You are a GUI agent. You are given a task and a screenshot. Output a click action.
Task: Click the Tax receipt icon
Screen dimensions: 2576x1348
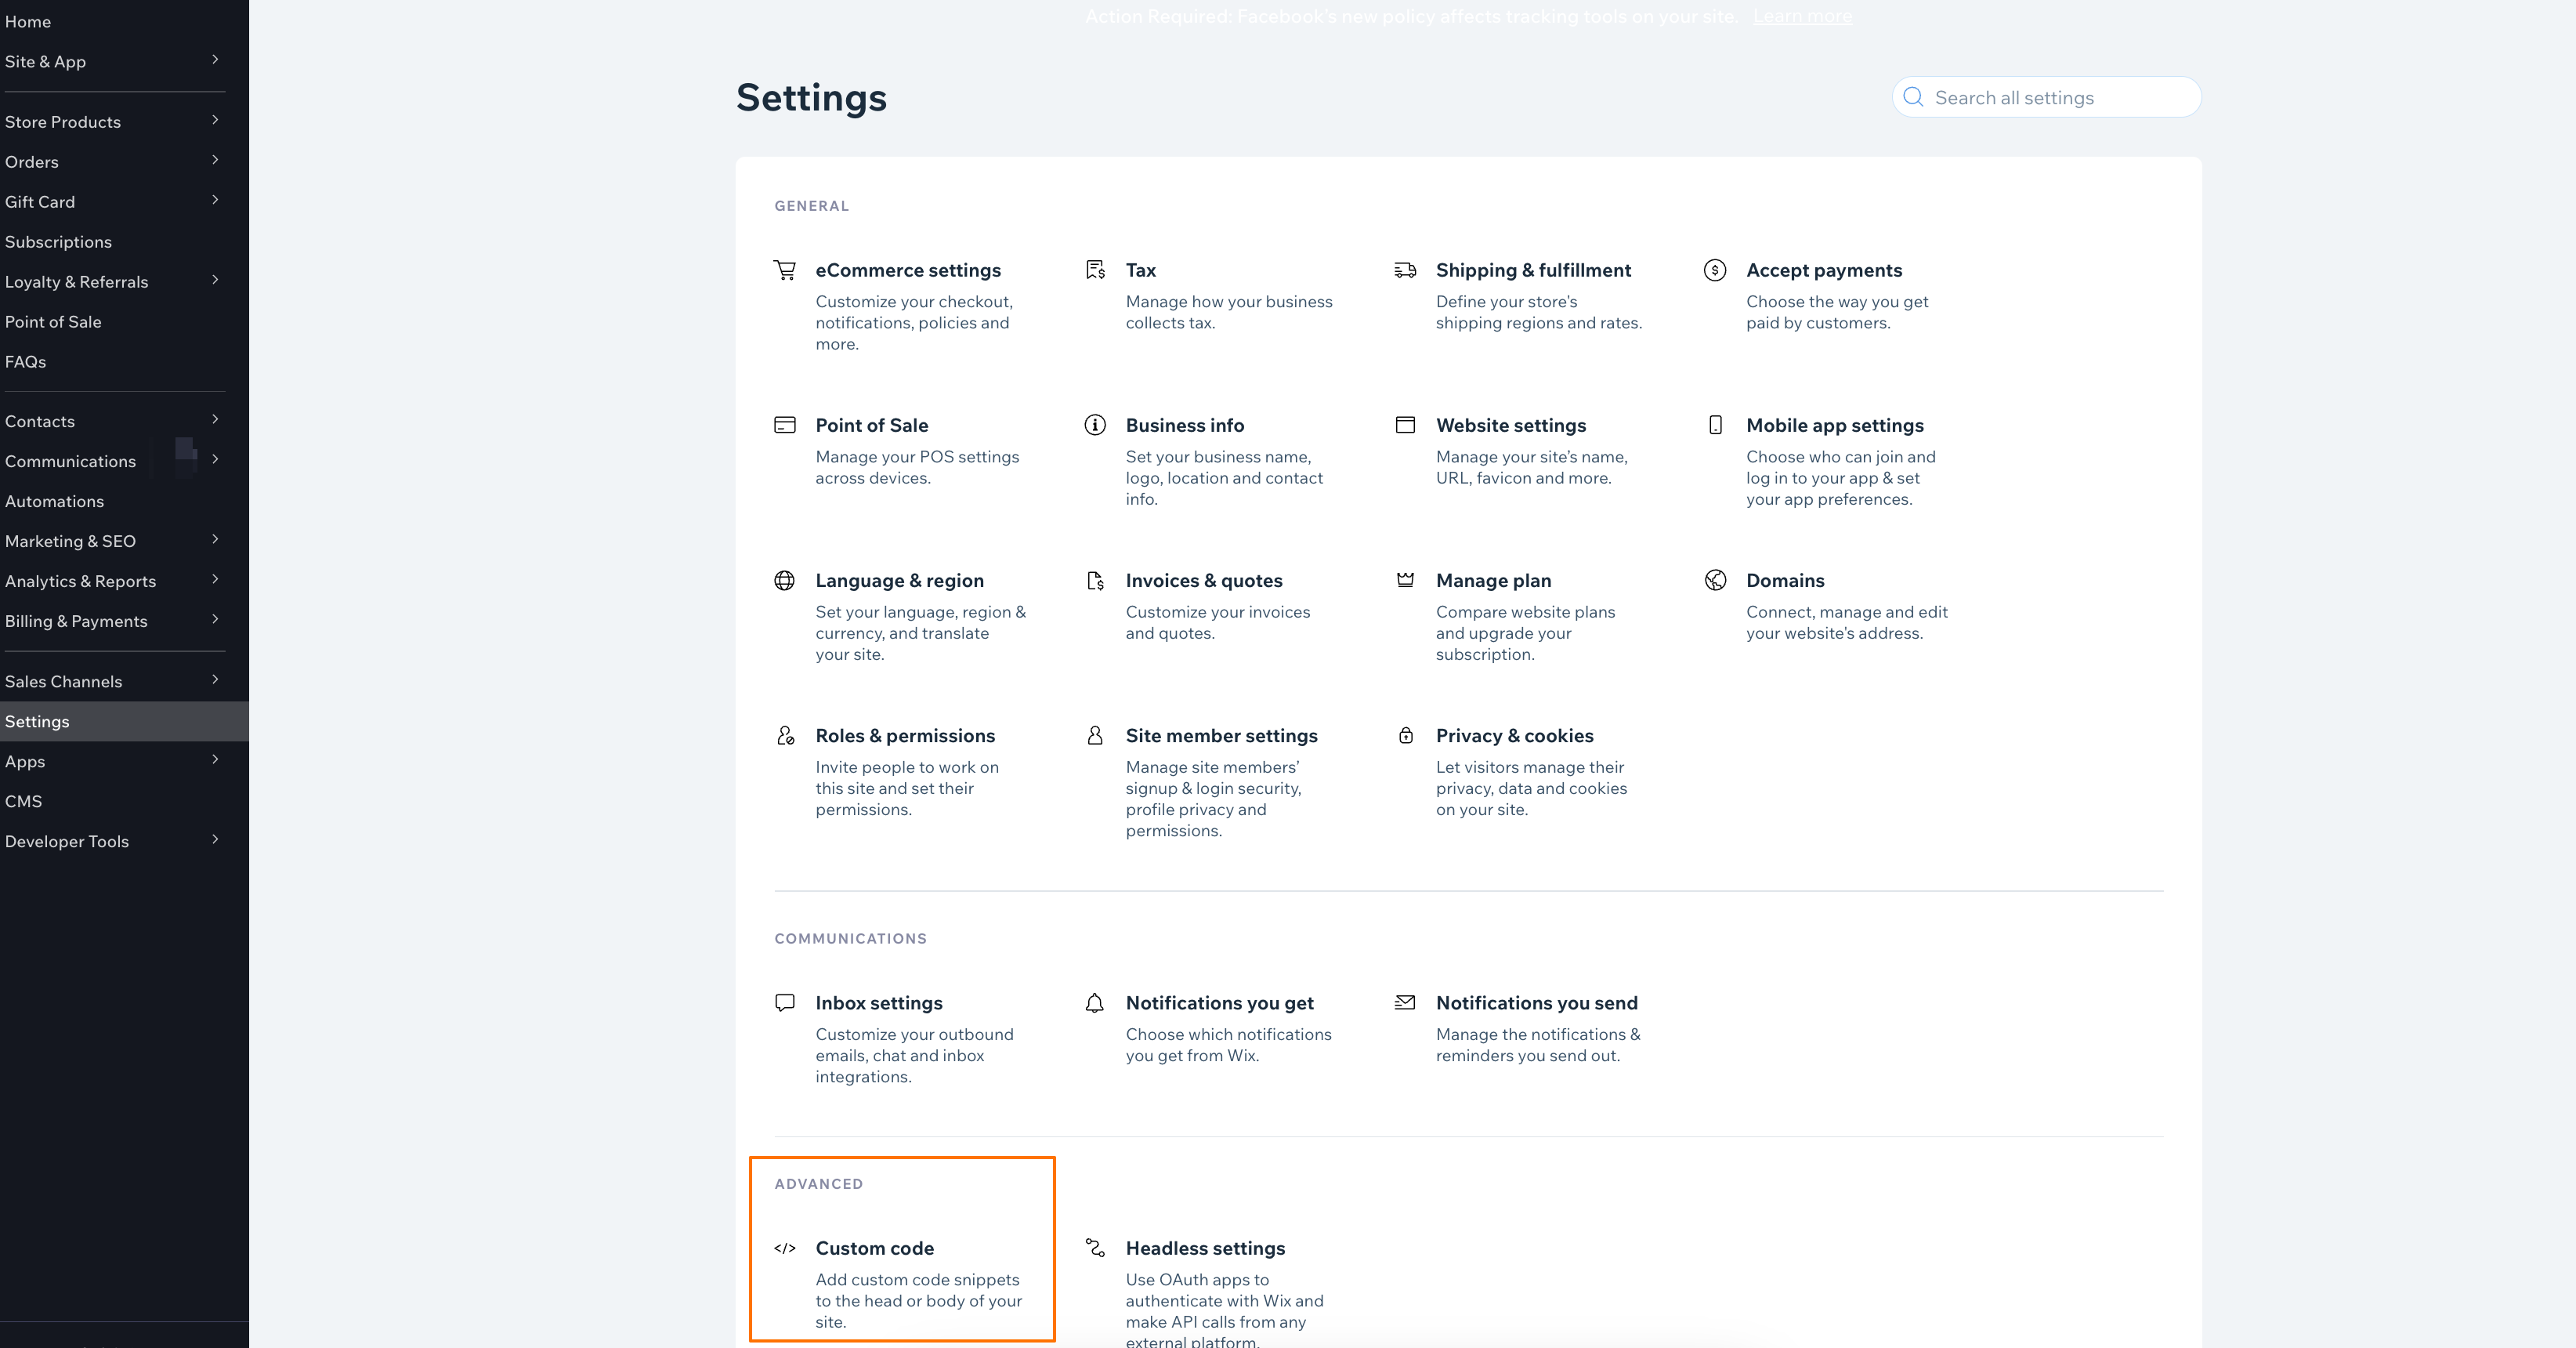coord(1095,270)
